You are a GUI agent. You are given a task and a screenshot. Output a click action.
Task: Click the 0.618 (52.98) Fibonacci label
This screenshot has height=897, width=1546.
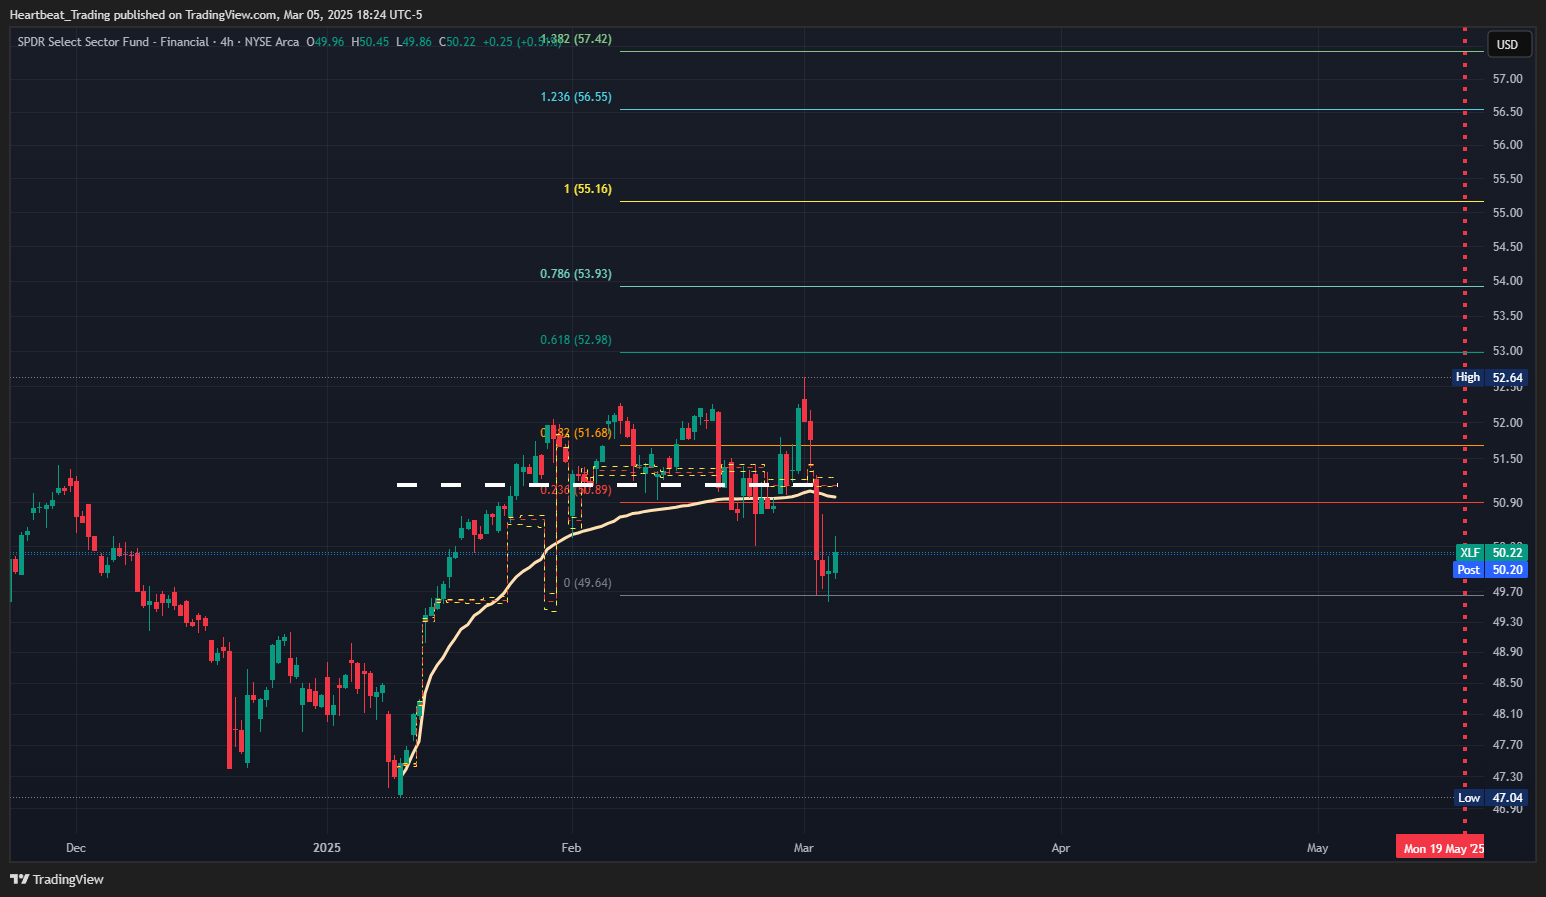(x=576, y=340)
